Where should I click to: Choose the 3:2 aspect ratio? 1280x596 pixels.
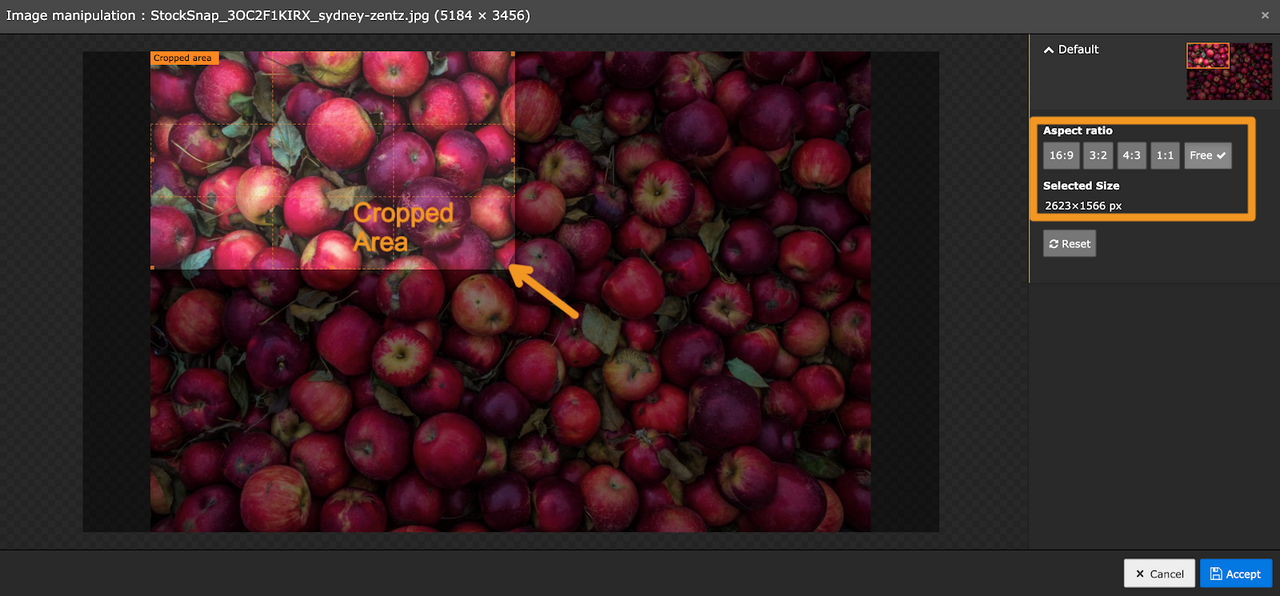tap(1098, 156)
